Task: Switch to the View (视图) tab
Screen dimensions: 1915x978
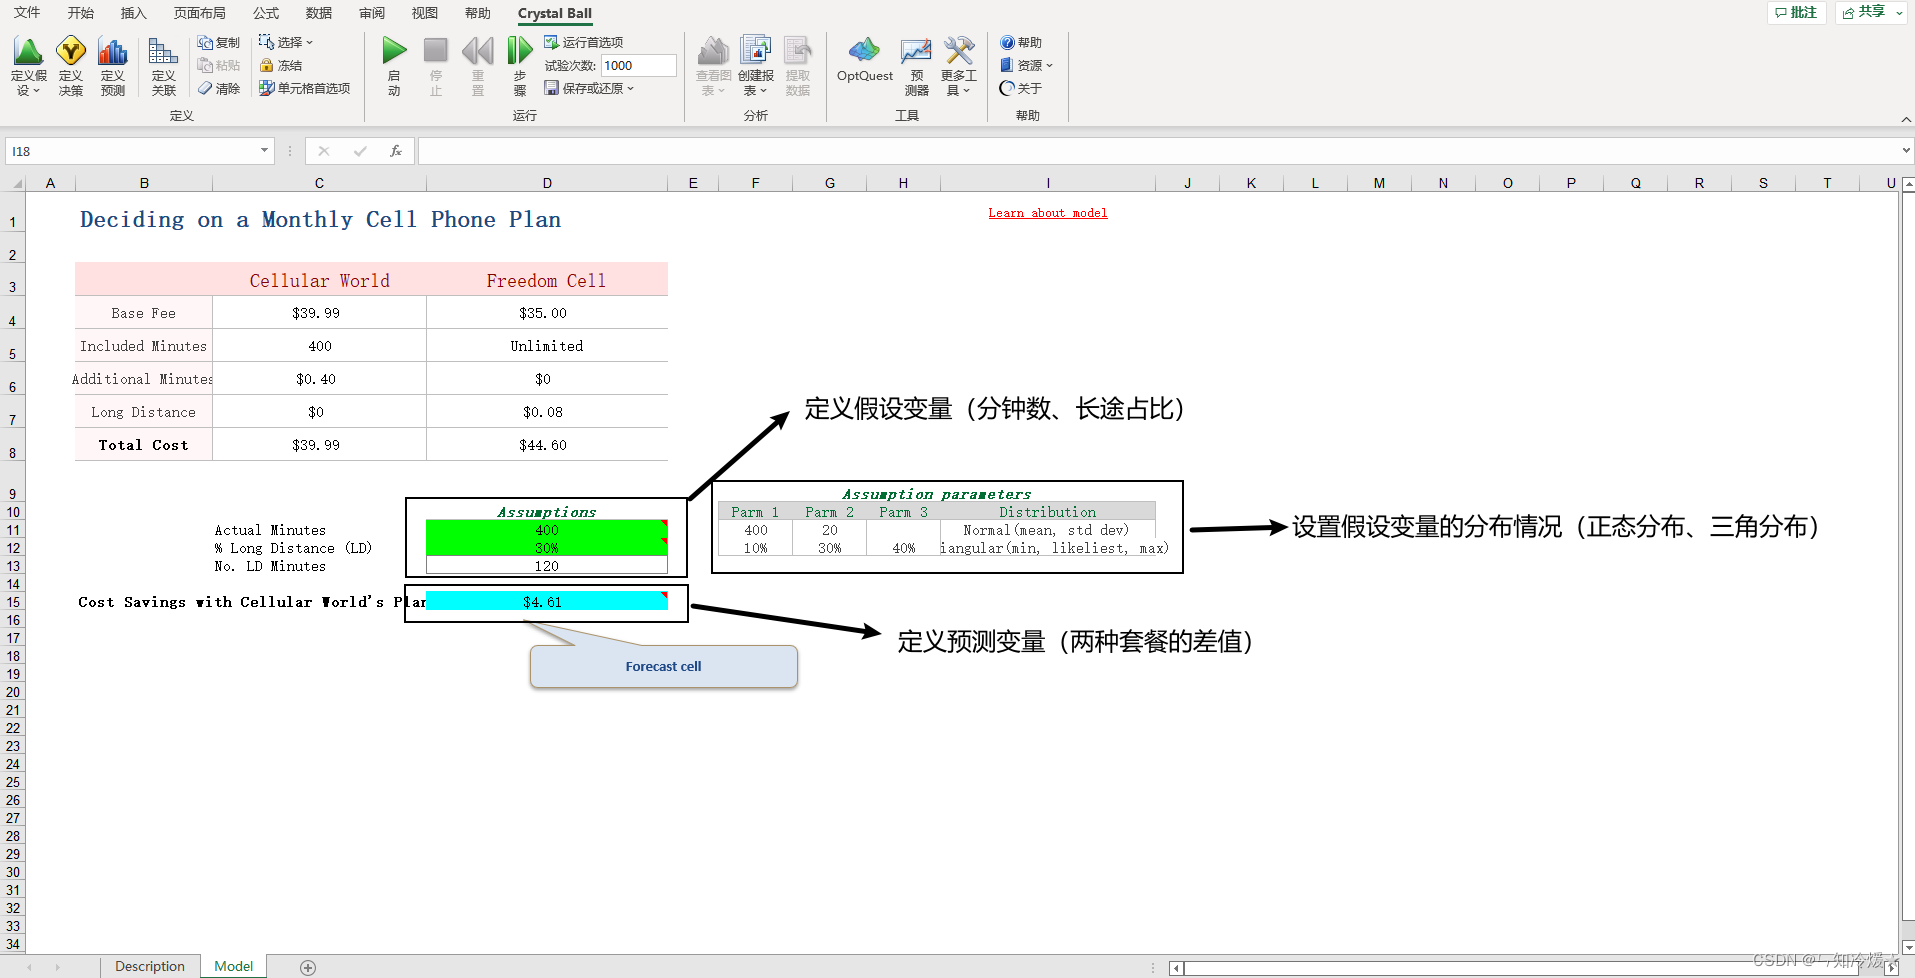Action: (425, 13)
